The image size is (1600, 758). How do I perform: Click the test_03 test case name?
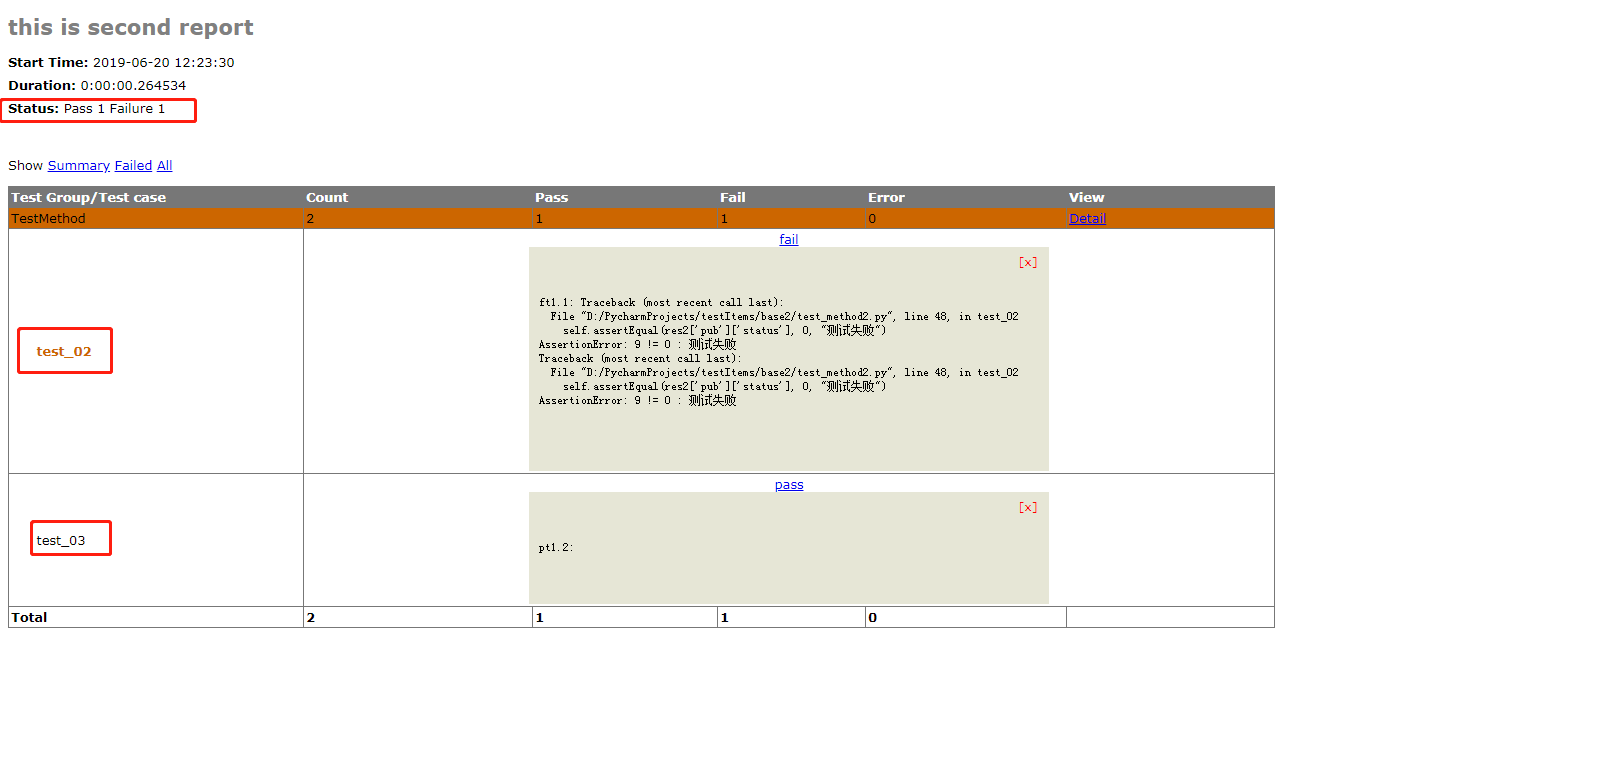coord(61,541)
